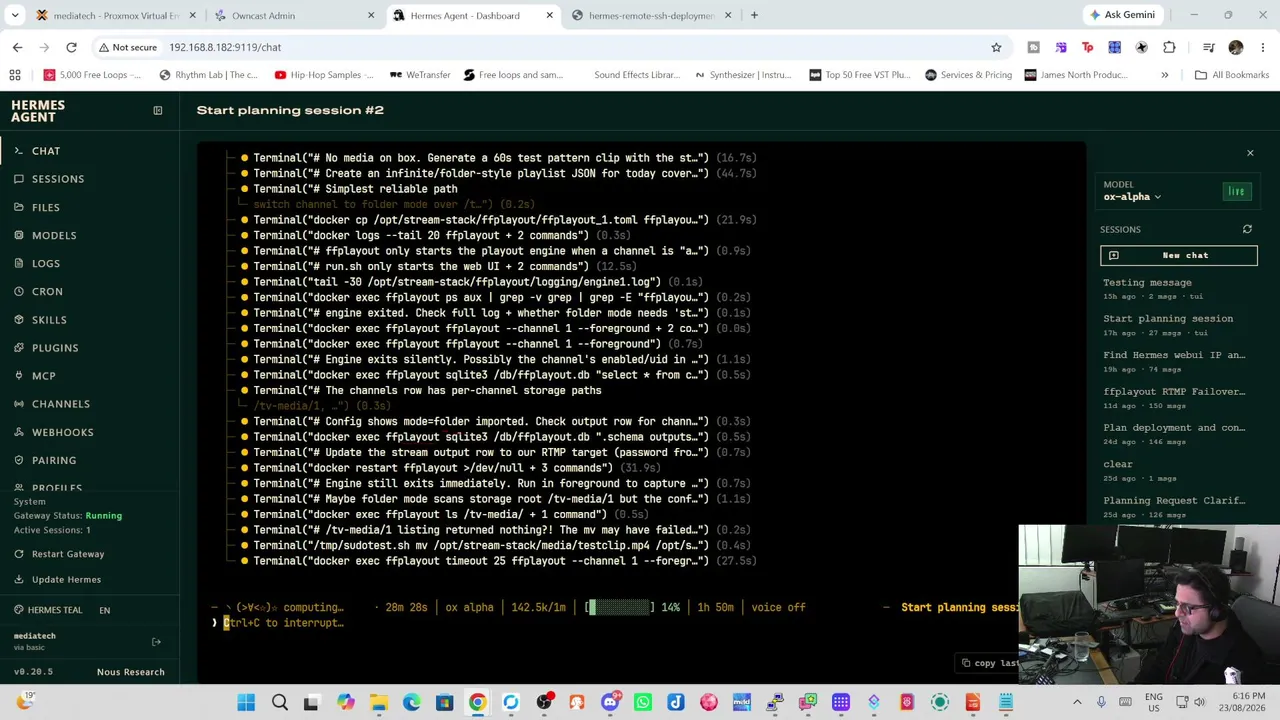Click the Ask Gemini button
Screen dimensions: 1280x720
(1122, 15)
